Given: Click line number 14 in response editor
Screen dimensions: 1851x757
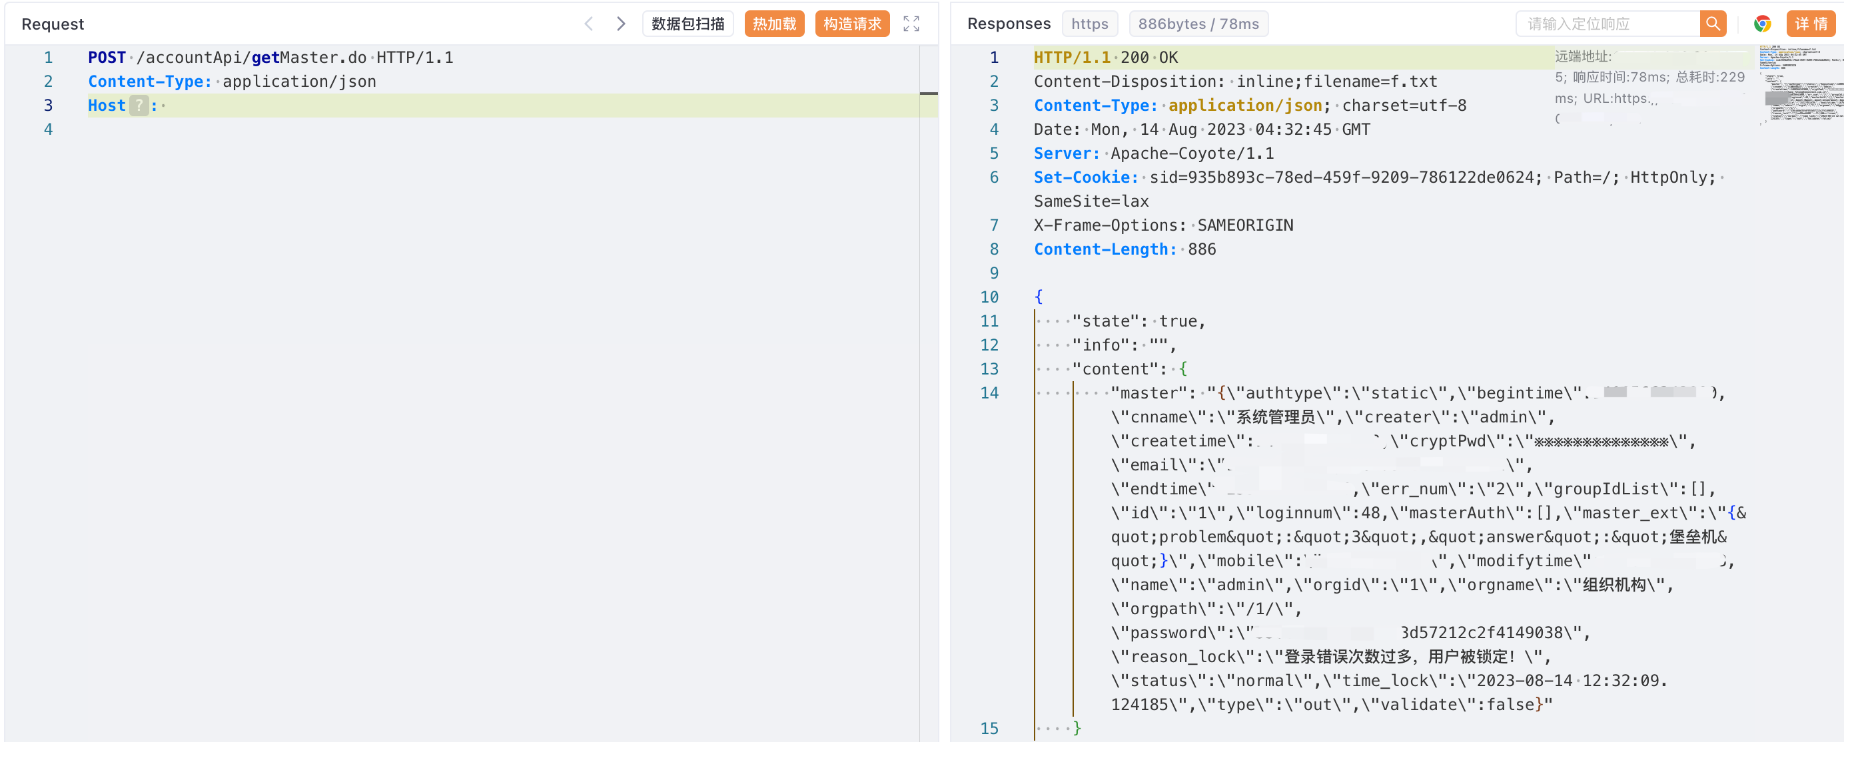Looking at the screenshot, I should point(989,393).
